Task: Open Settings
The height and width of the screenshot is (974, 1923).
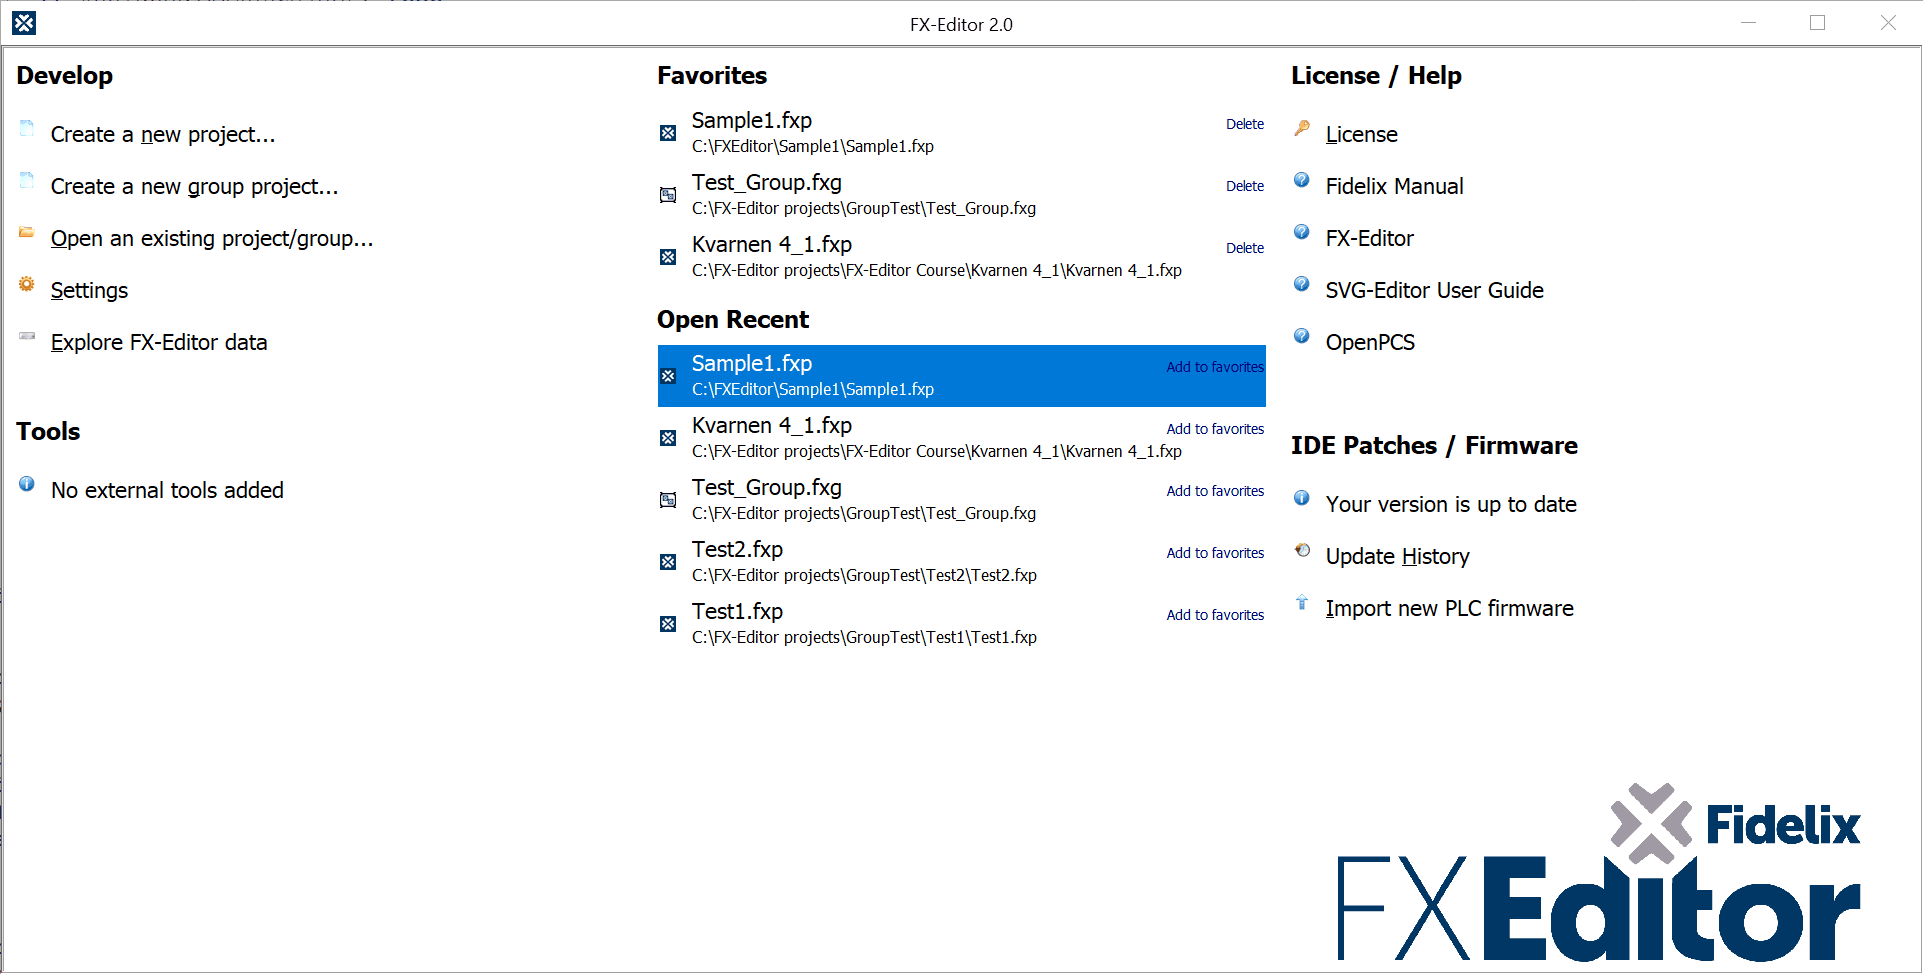Action: [89, 291]
